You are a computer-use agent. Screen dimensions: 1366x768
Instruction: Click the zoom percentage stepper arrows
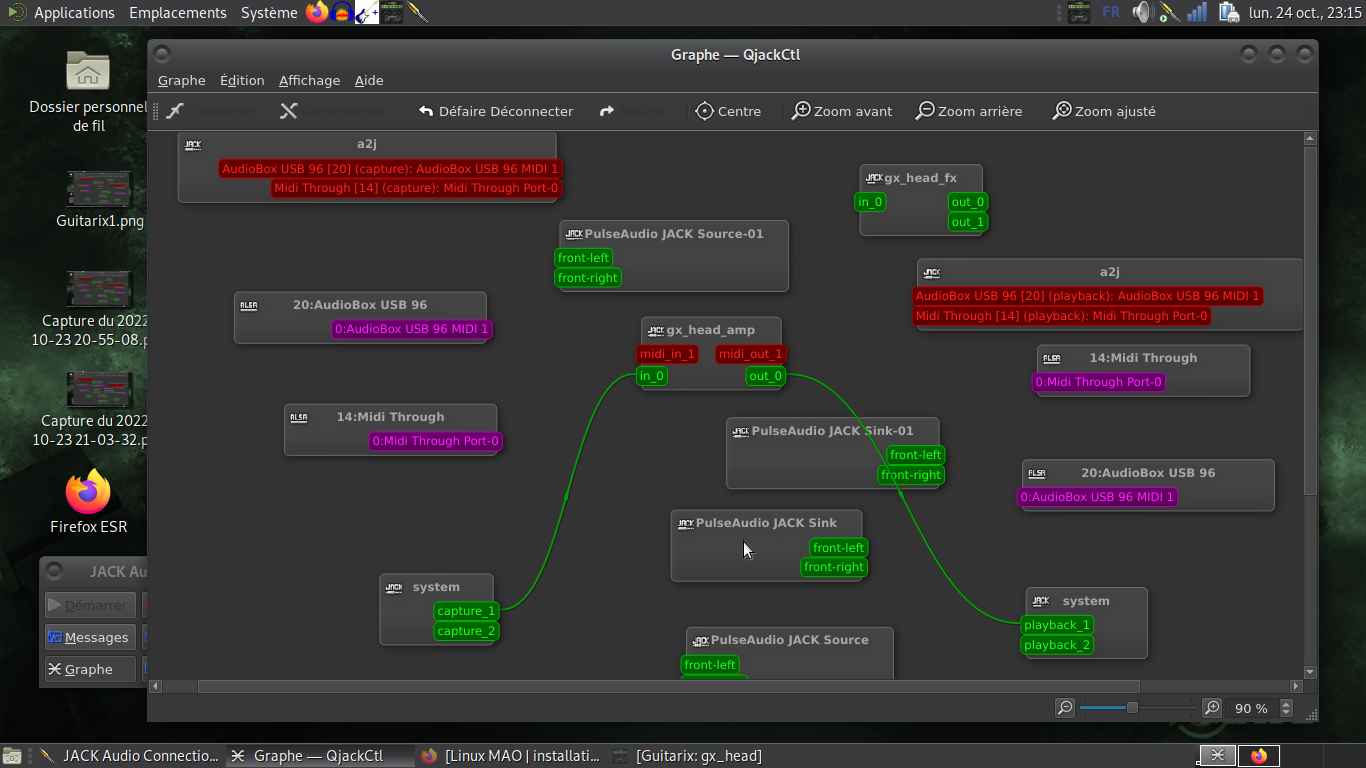pyautogui.click(x=1287, y=708)
